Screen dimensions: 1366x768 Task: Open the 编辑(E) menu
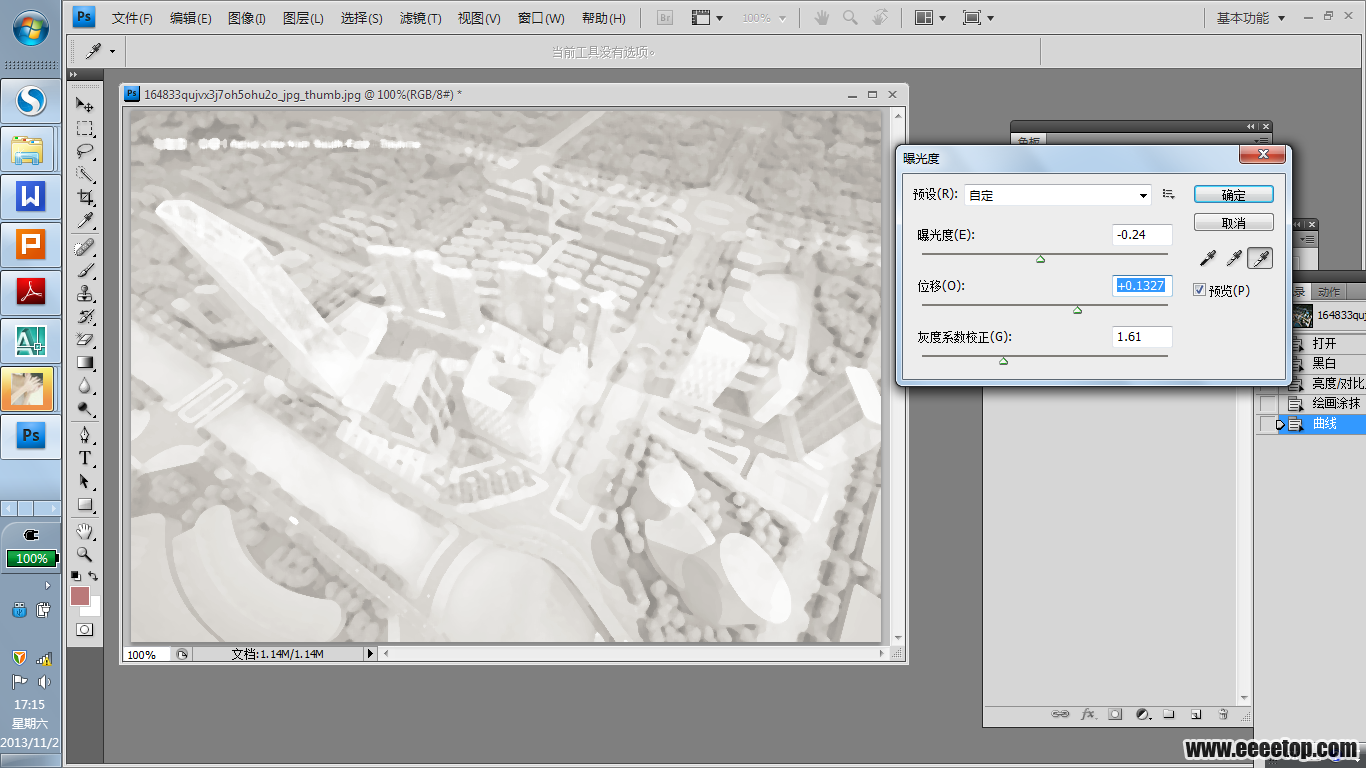click(190, 18)
